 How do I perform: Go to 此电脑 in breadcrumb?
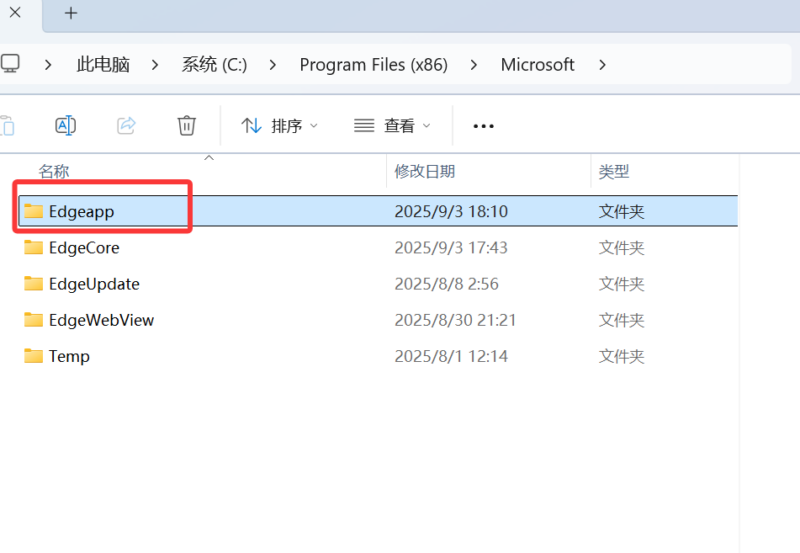coord(103,65)
